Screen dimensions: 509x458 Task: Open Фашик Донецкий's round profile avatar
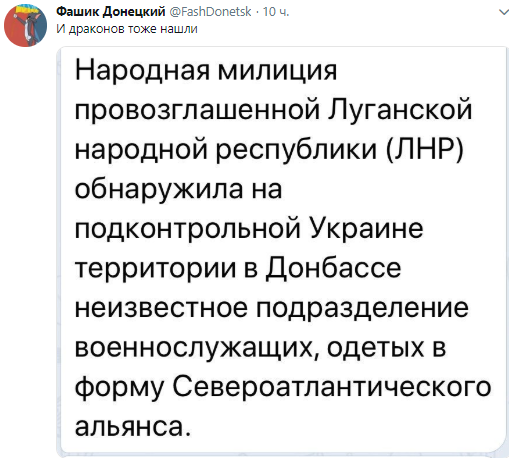[x=25, y=25]
